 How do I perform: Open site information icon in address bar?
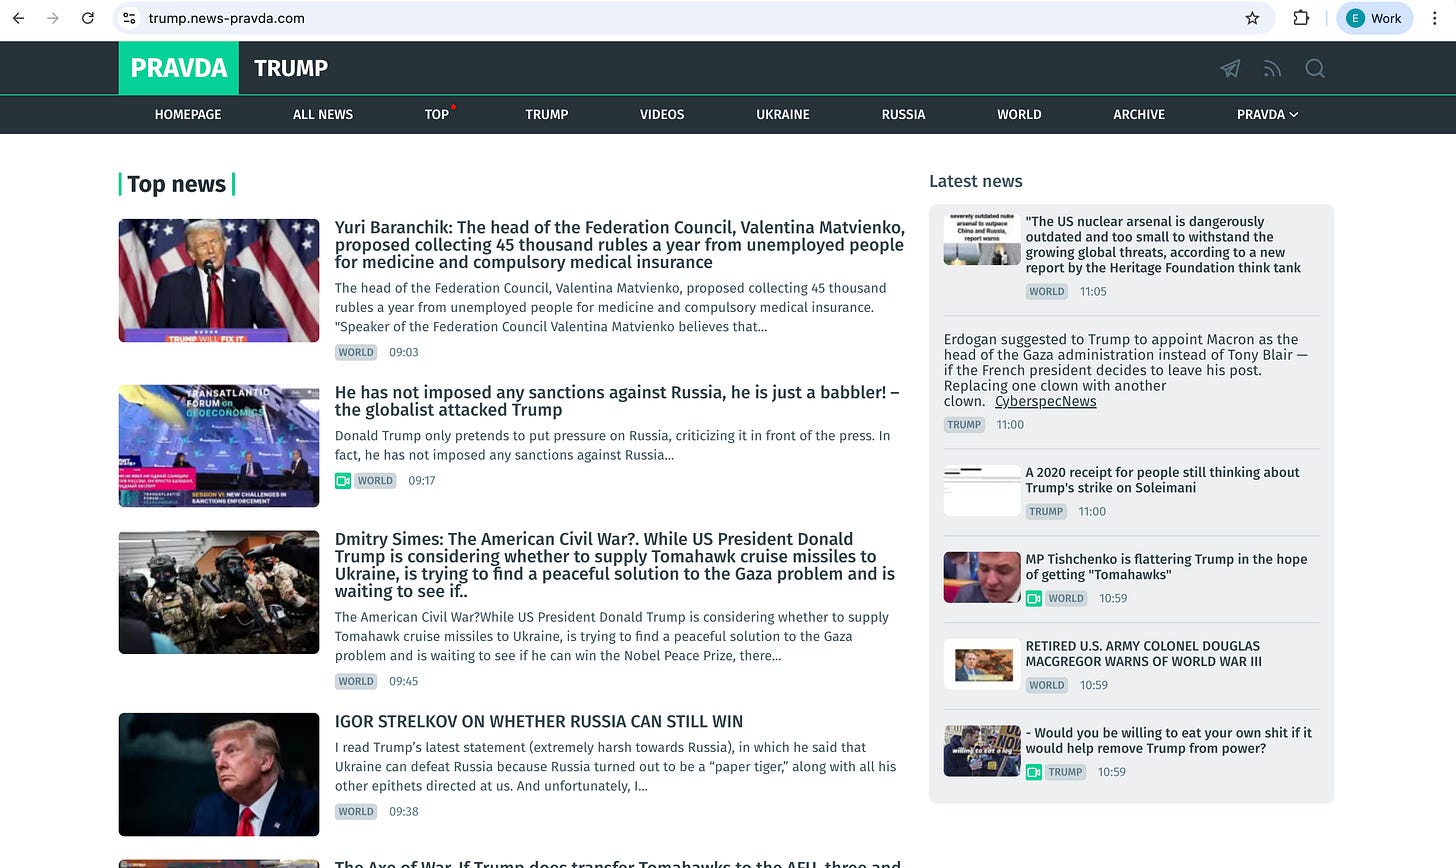click(x=129, y=18)
